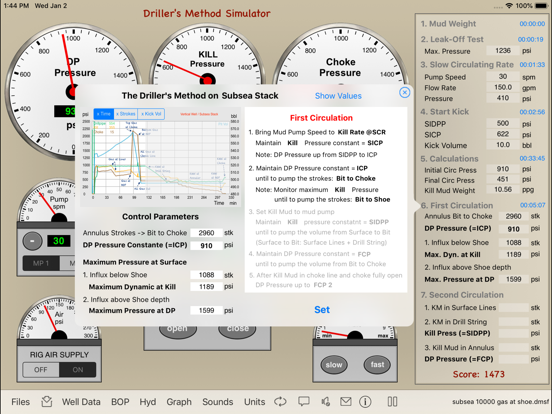The height and width of the screenshot is (414, 552).
Task: Click the envelope mail icon
Action: (x=345, y=402)
